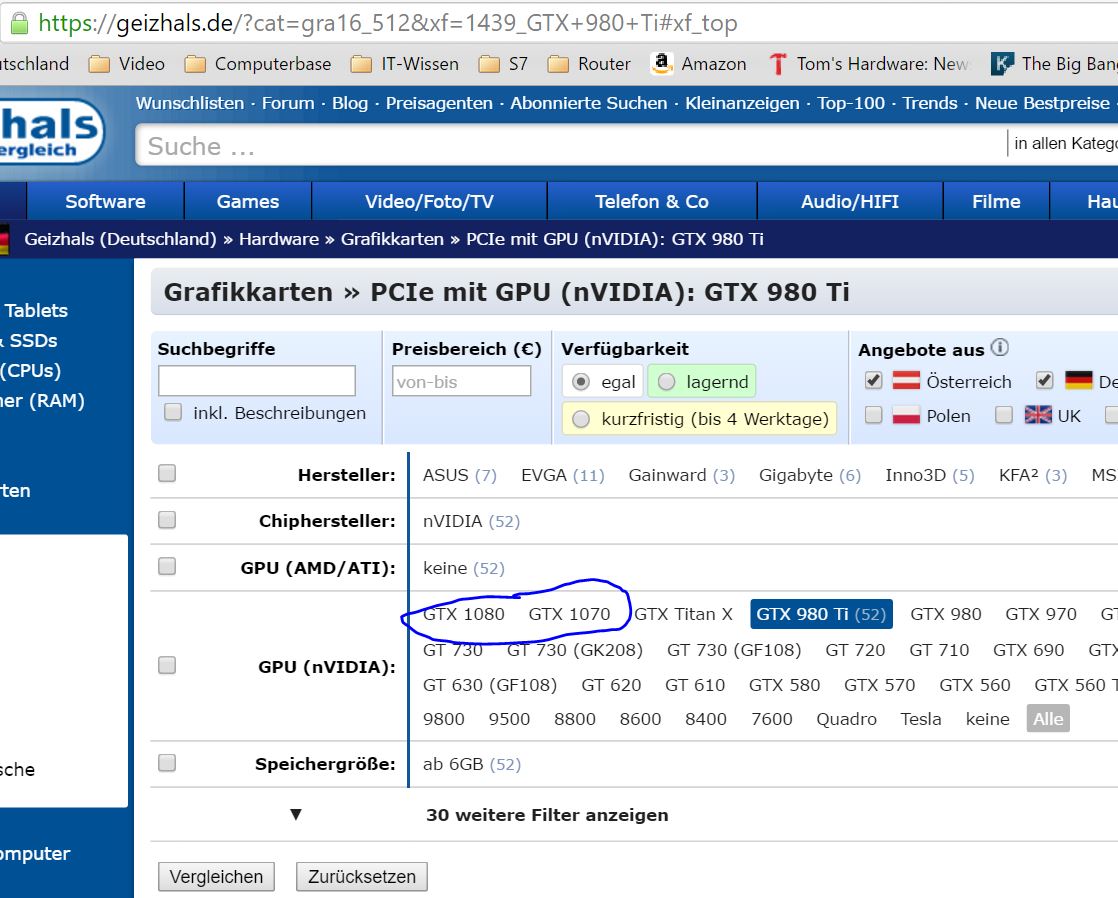
Task: Select egal availability radio
Action: [581, 382]
